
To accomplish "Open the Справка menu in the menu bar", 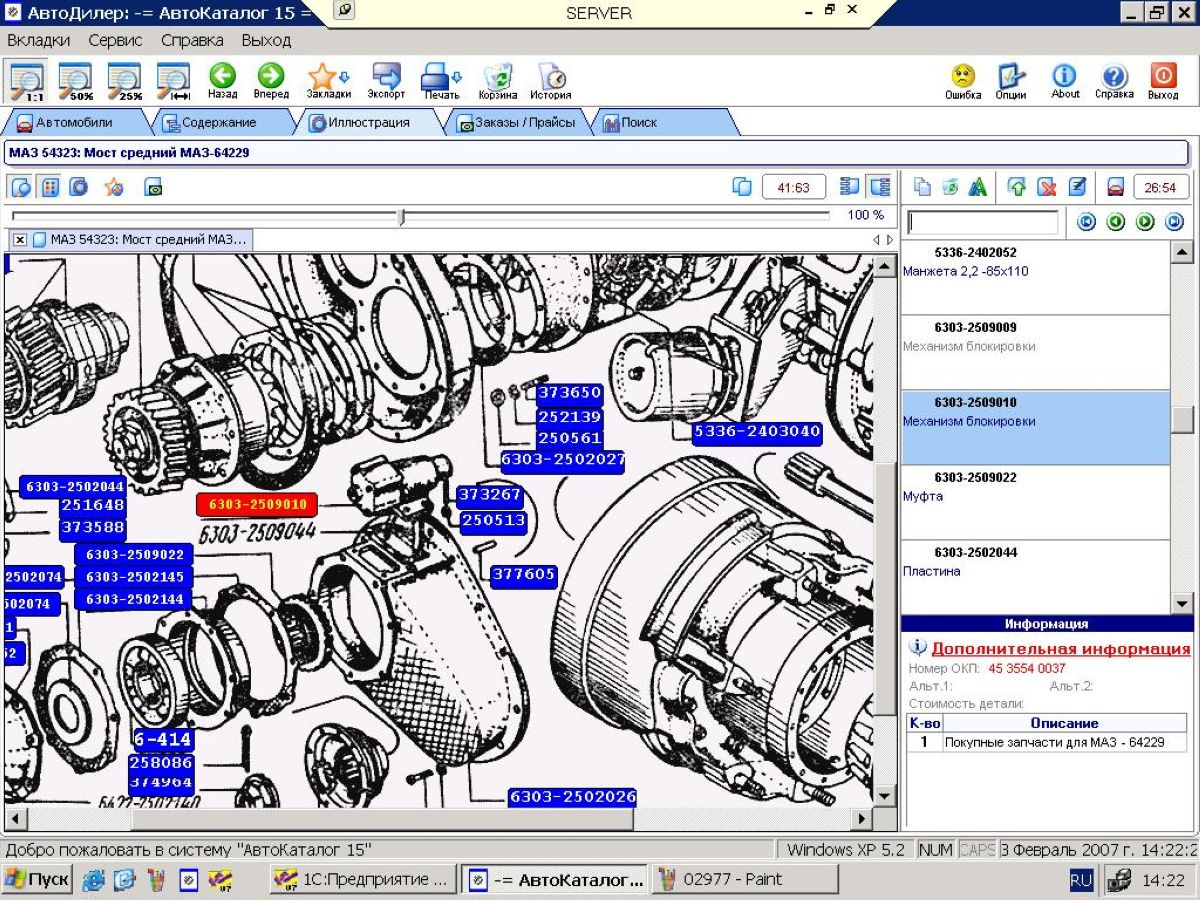I will (192, 41).
